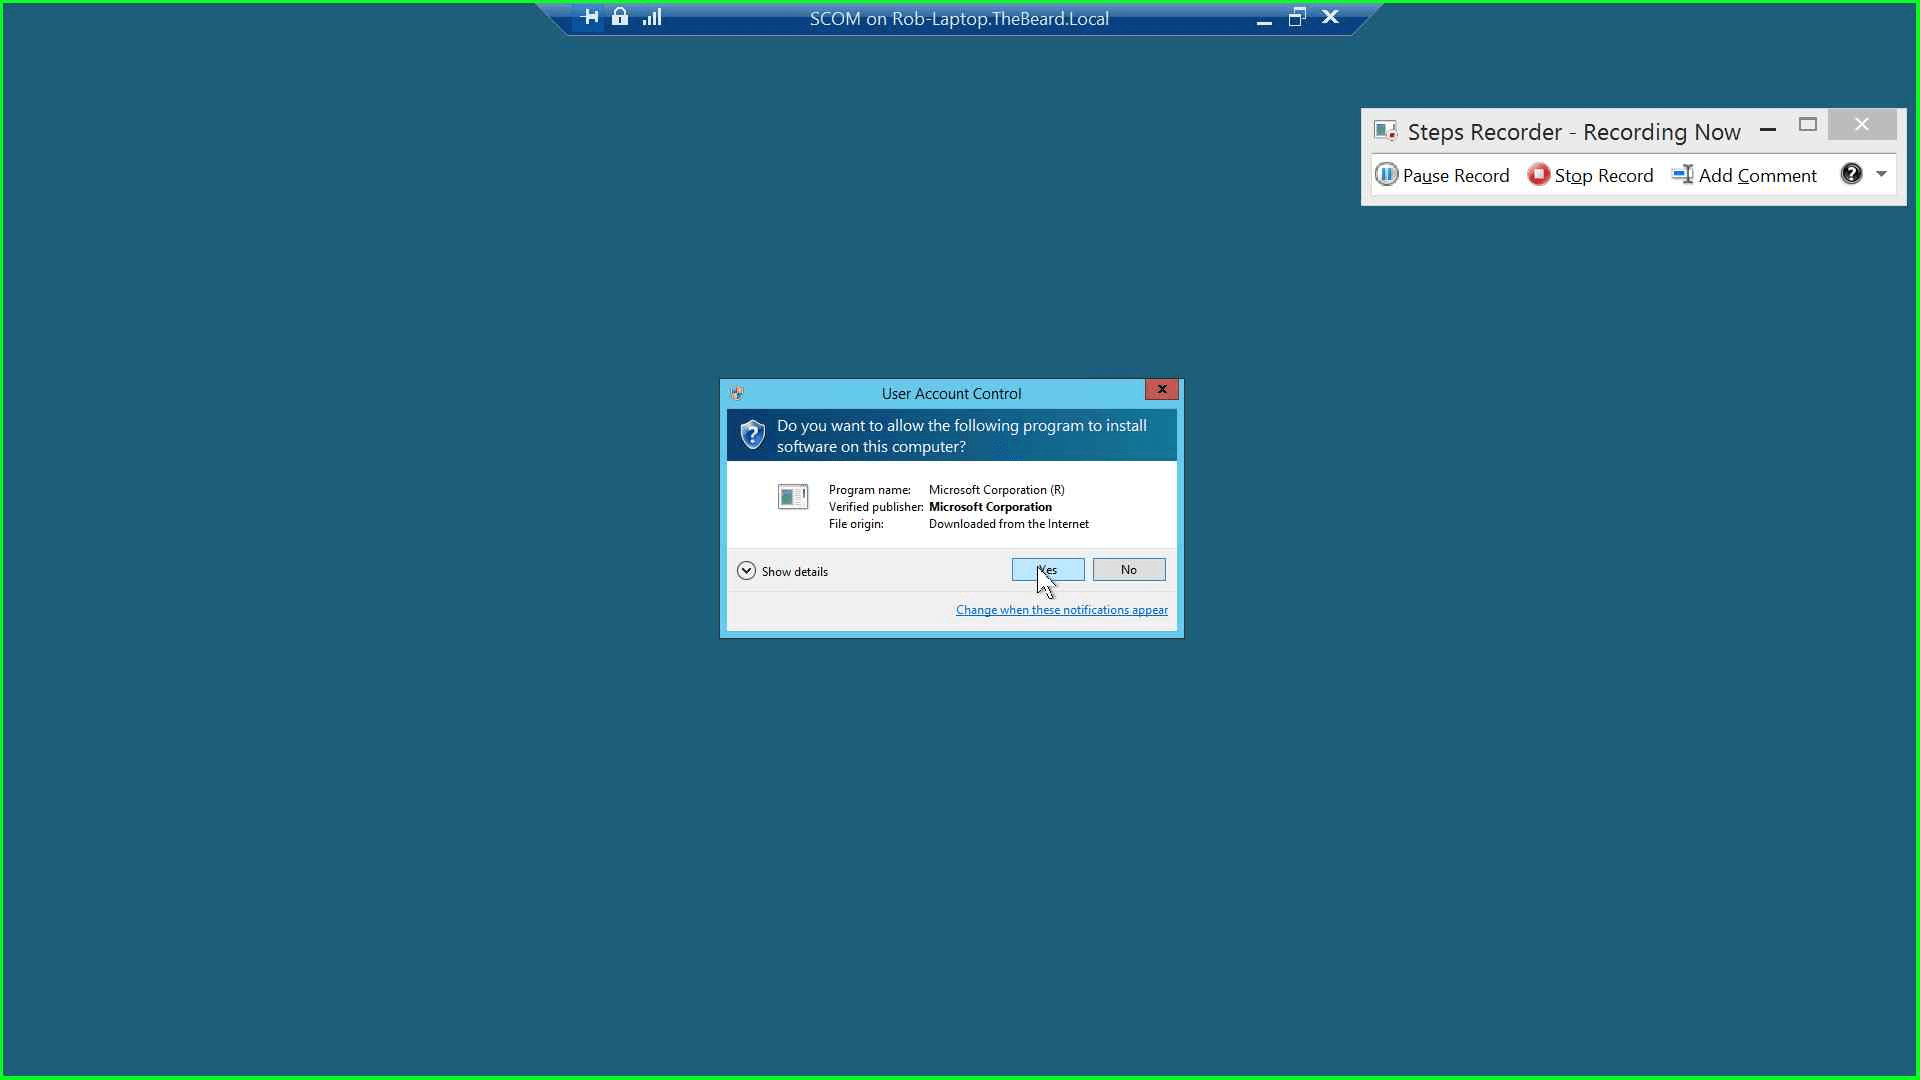Click the UAC shield question icon
The width and height of the screenshot is (1920, 1080).
752,435
